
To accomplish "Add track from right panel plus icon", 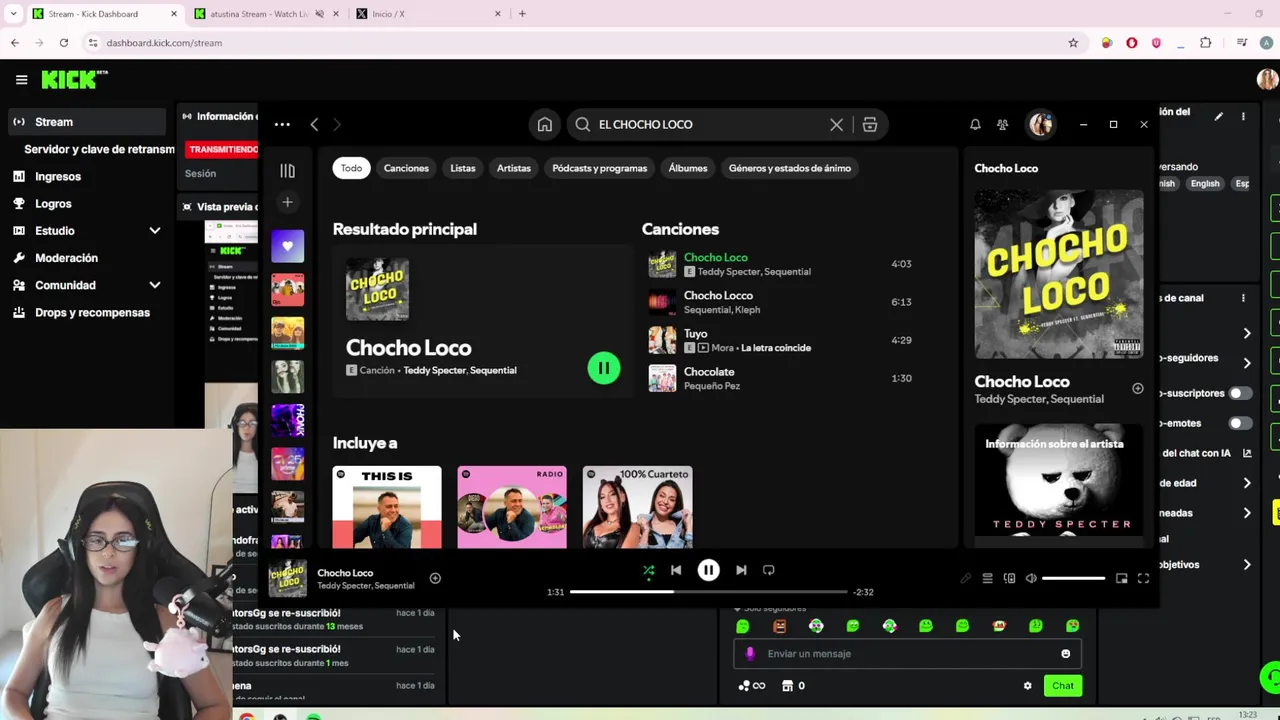I will [1137, 388].
